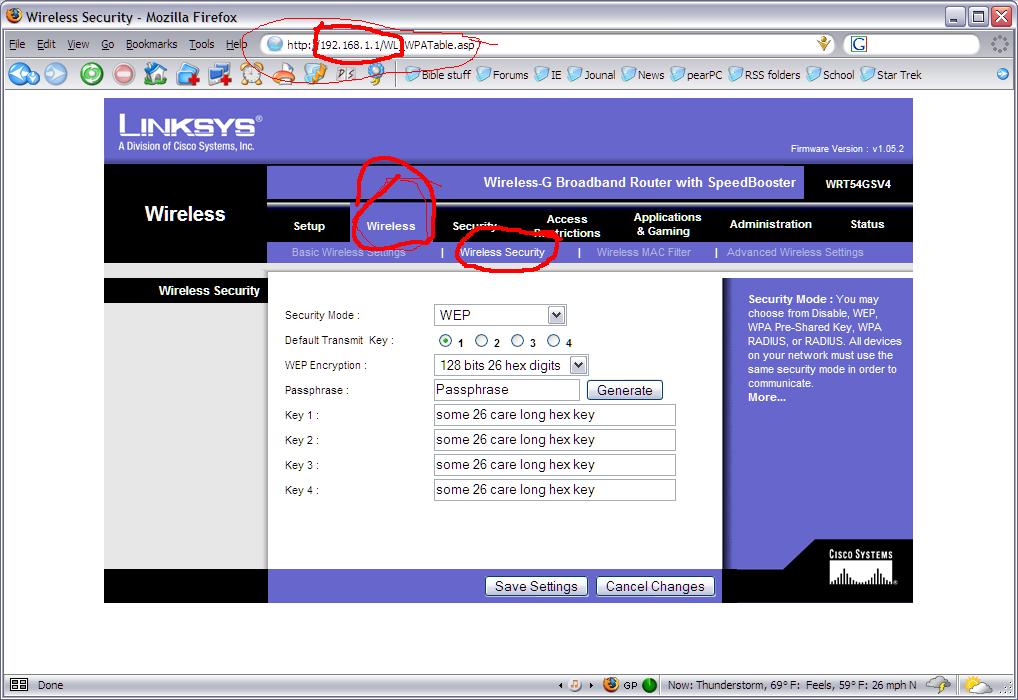Open the Jounal bookmark folder
Screen dimensions: 1018x700
[x=591, y=75]
